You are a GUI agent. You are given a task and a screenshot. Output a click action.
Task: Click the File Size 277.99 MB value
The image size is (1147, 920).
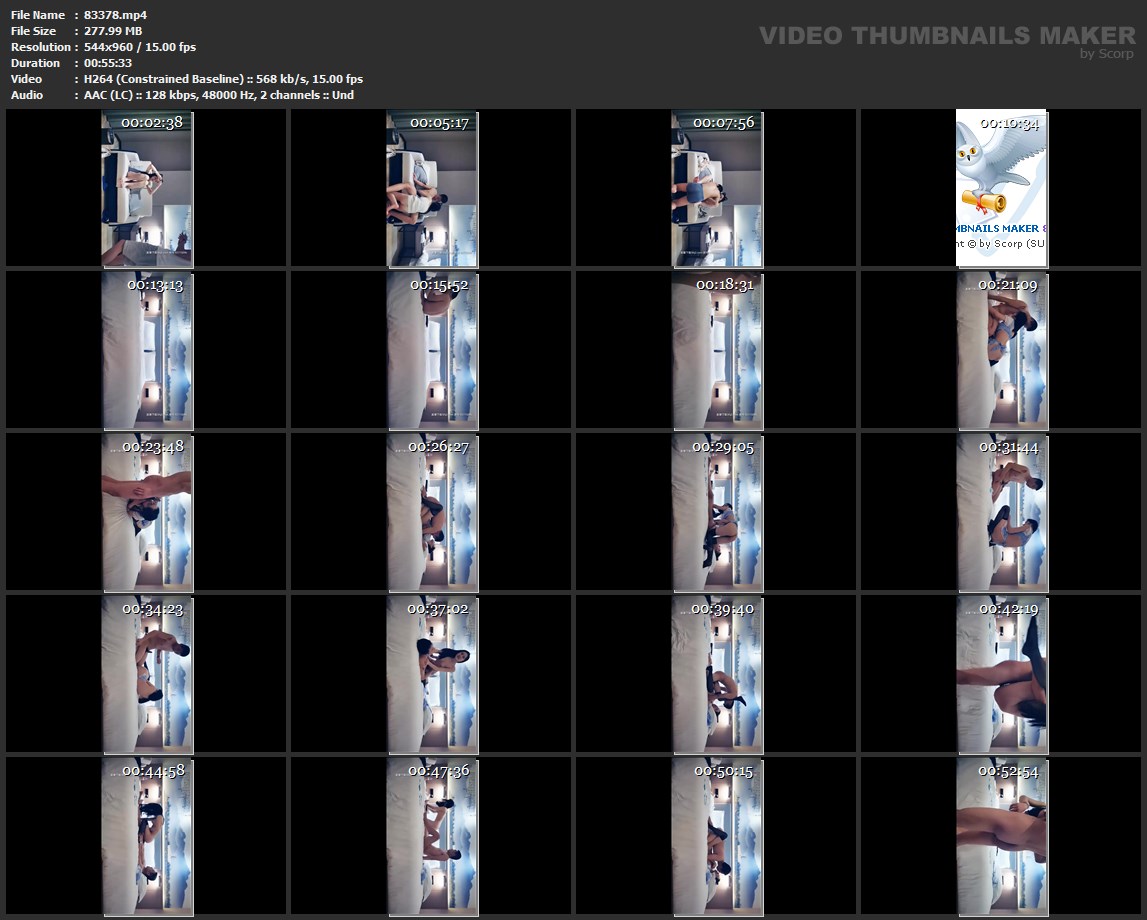click(113, 31)
